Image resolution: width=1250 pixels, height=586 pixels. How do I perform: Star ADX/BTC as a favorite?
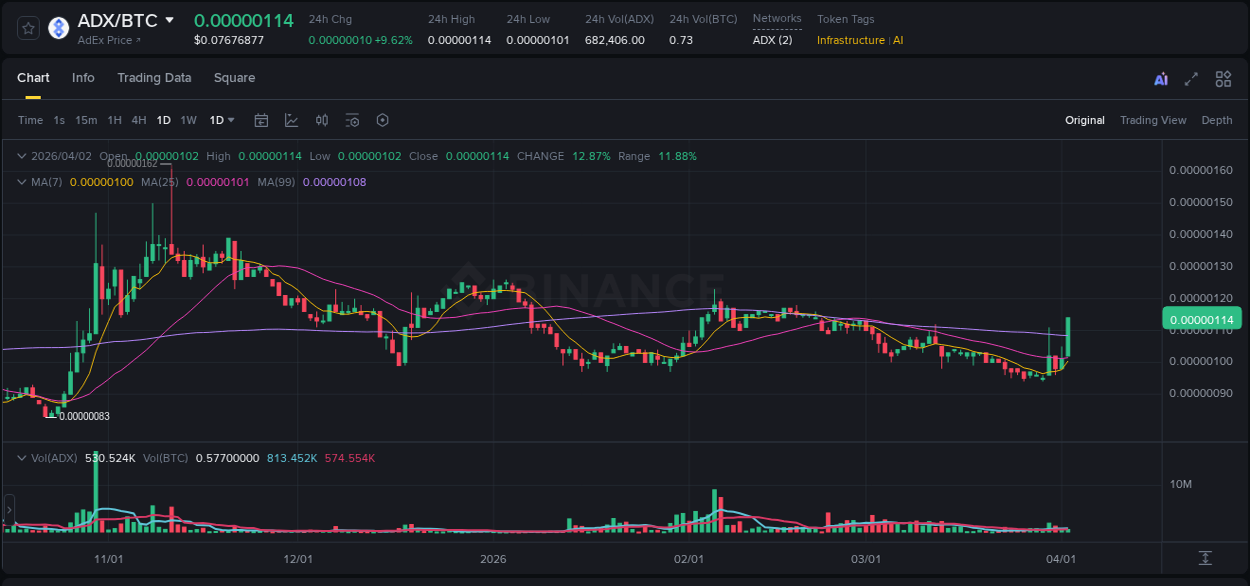[x=28, y=27]
